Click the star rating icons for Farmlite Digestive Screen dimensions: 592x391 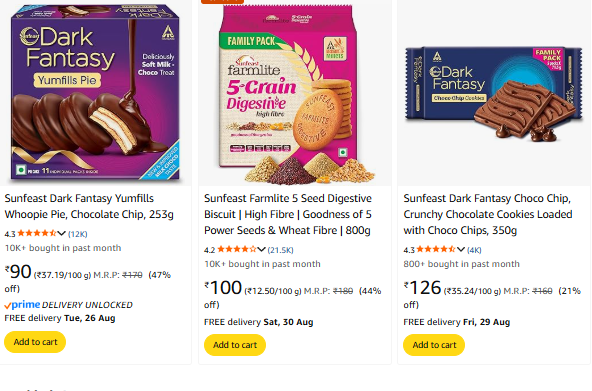(237, 249)
